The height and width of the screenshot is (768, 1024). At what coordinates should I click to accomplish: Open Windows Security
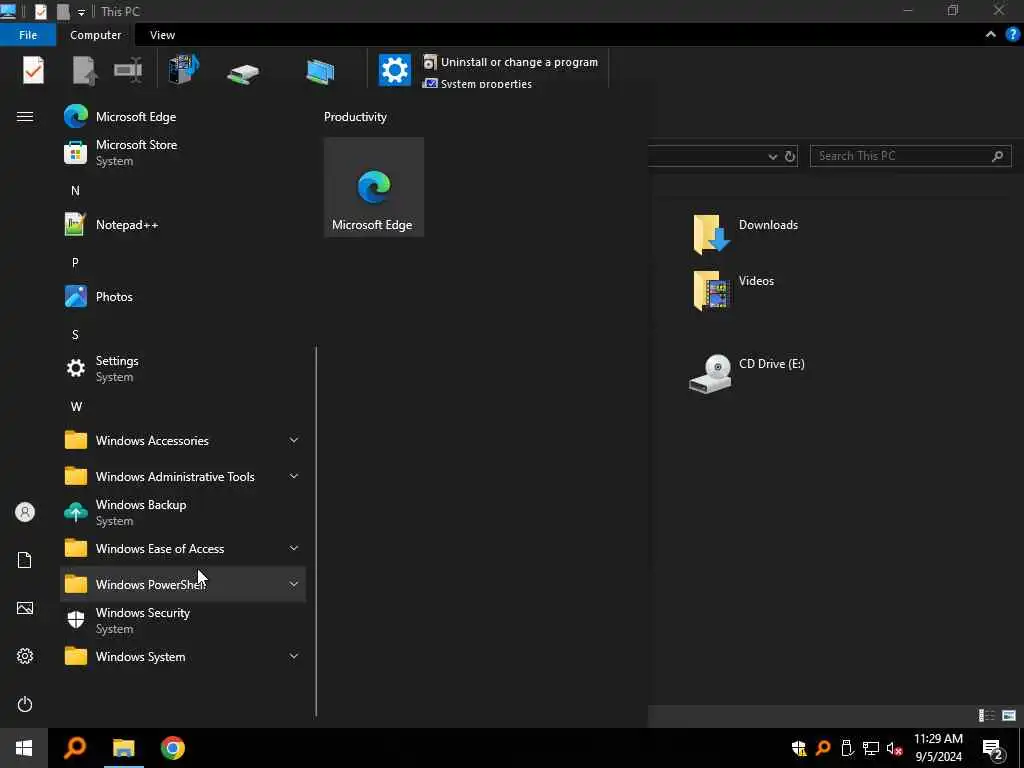tap(183, 620)
